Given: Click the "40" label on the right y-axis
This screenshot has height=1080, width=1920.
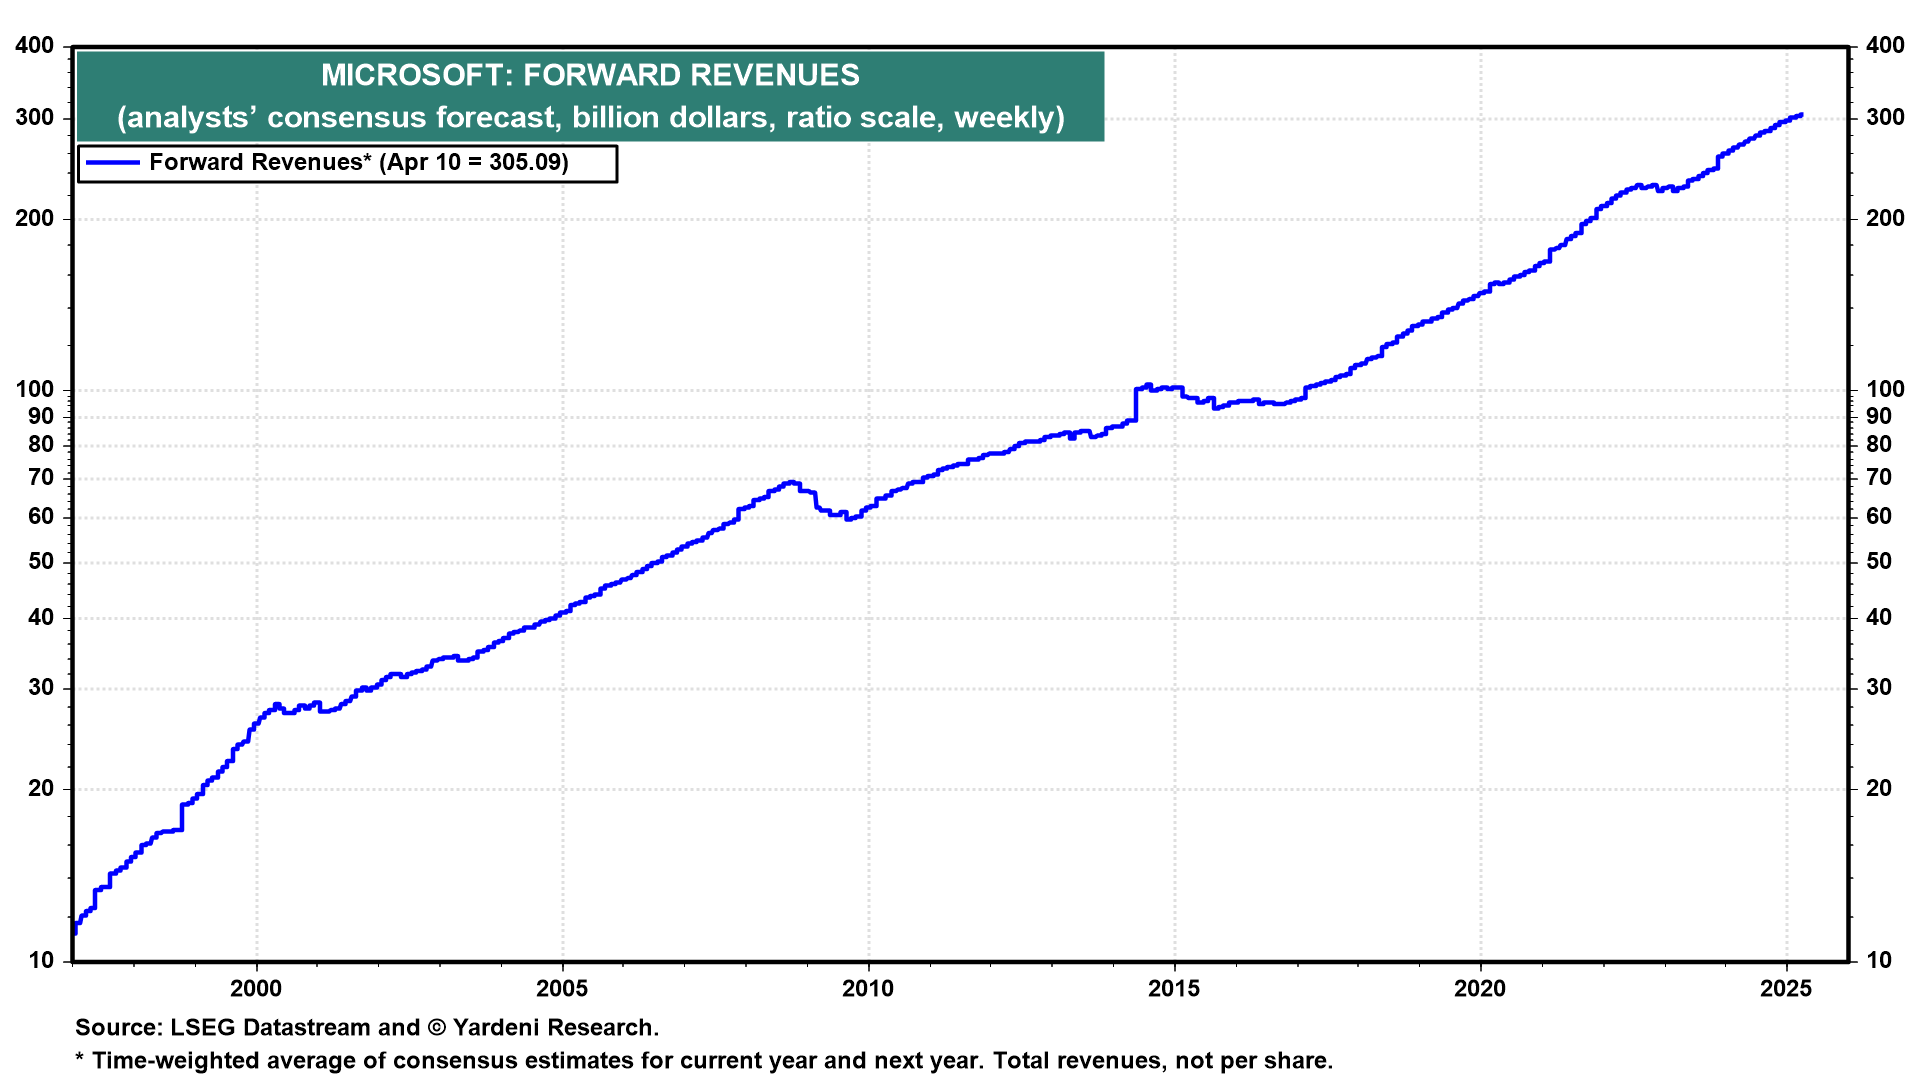Looking at the screenshot, I should (x=1879, y=617).
